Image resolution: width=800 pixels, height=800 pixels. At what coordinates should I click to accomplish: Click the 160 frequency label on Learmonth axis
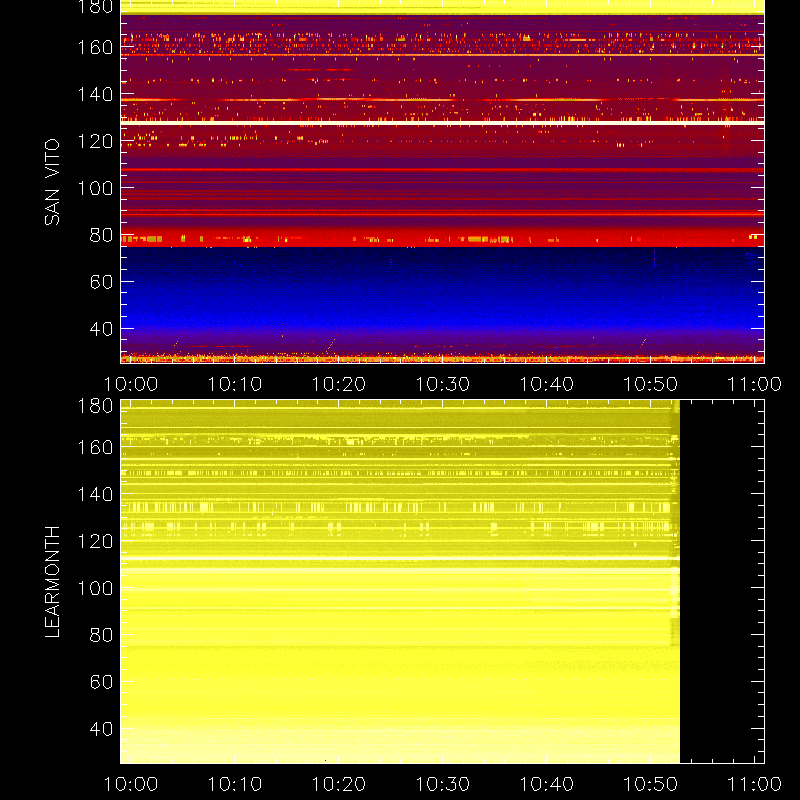click(95, 447)
